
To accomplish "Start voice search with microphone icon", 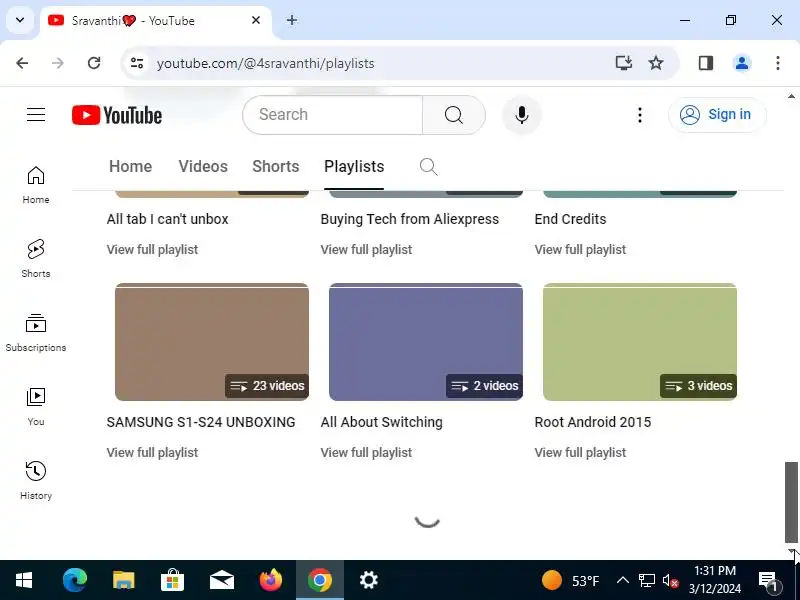I will 521,115.
